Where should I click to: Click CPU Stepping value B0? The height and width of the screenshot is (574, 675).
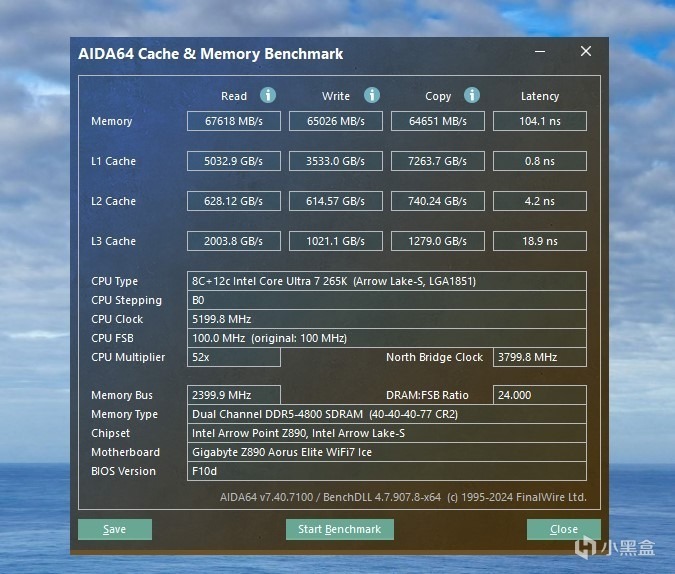pyautogui.click(x=387, y=300)
